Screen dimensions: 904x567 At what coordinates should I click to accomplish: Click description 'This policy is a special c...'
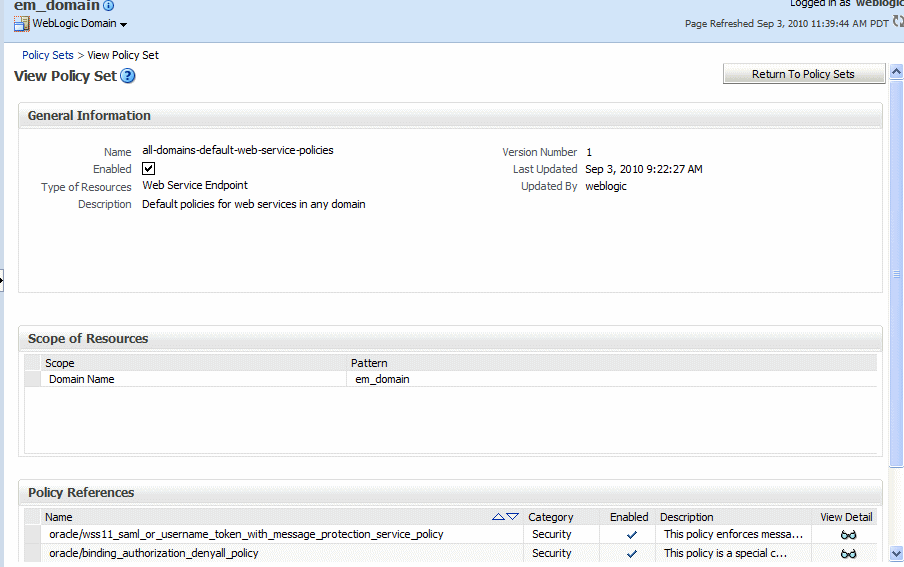point(725,553)
